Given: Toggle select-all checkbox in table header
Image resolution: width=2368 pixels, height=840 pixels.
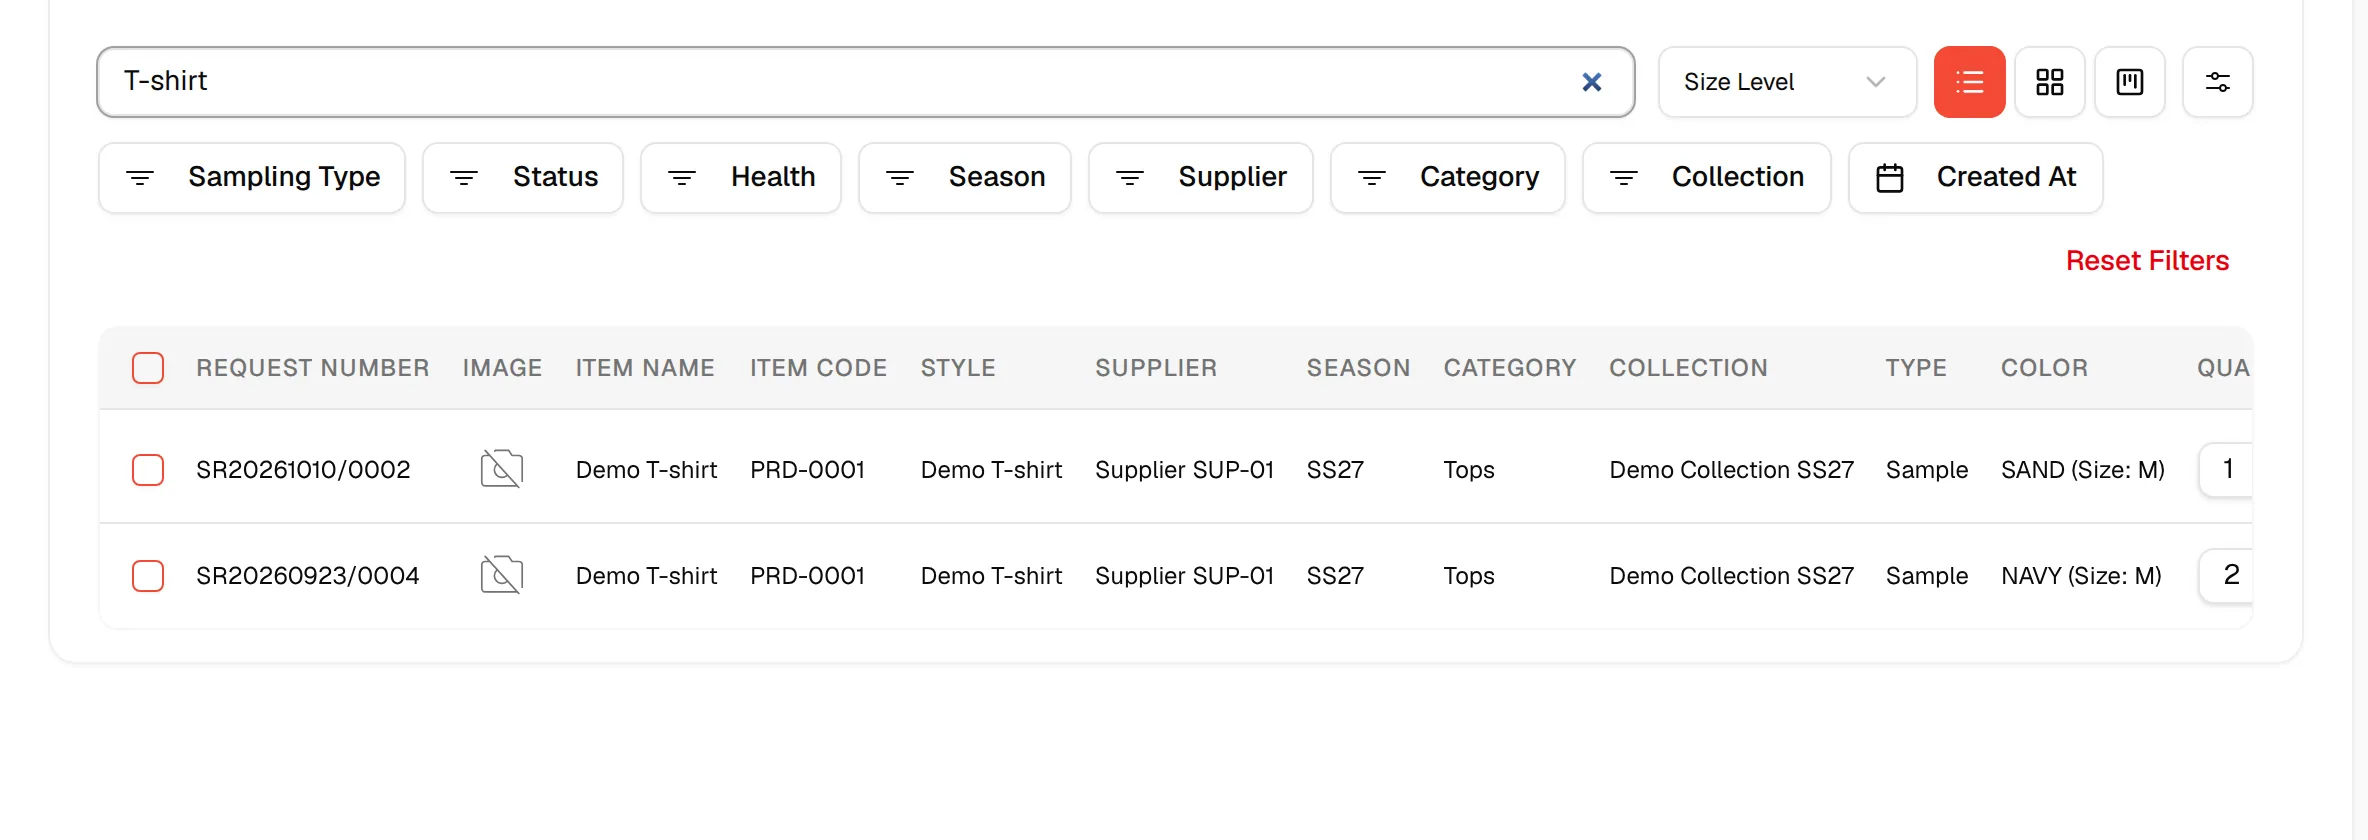Looking at the screenshot, I should [x=148, y=368].
